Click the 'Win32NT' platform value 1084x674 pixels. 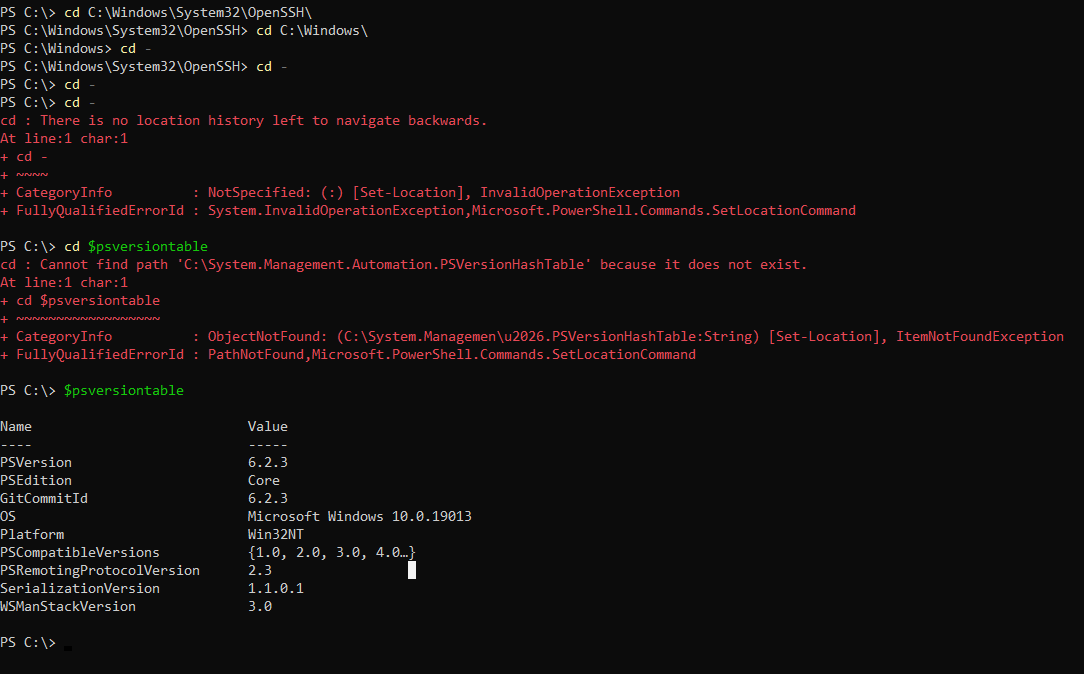tap(275, 534)
